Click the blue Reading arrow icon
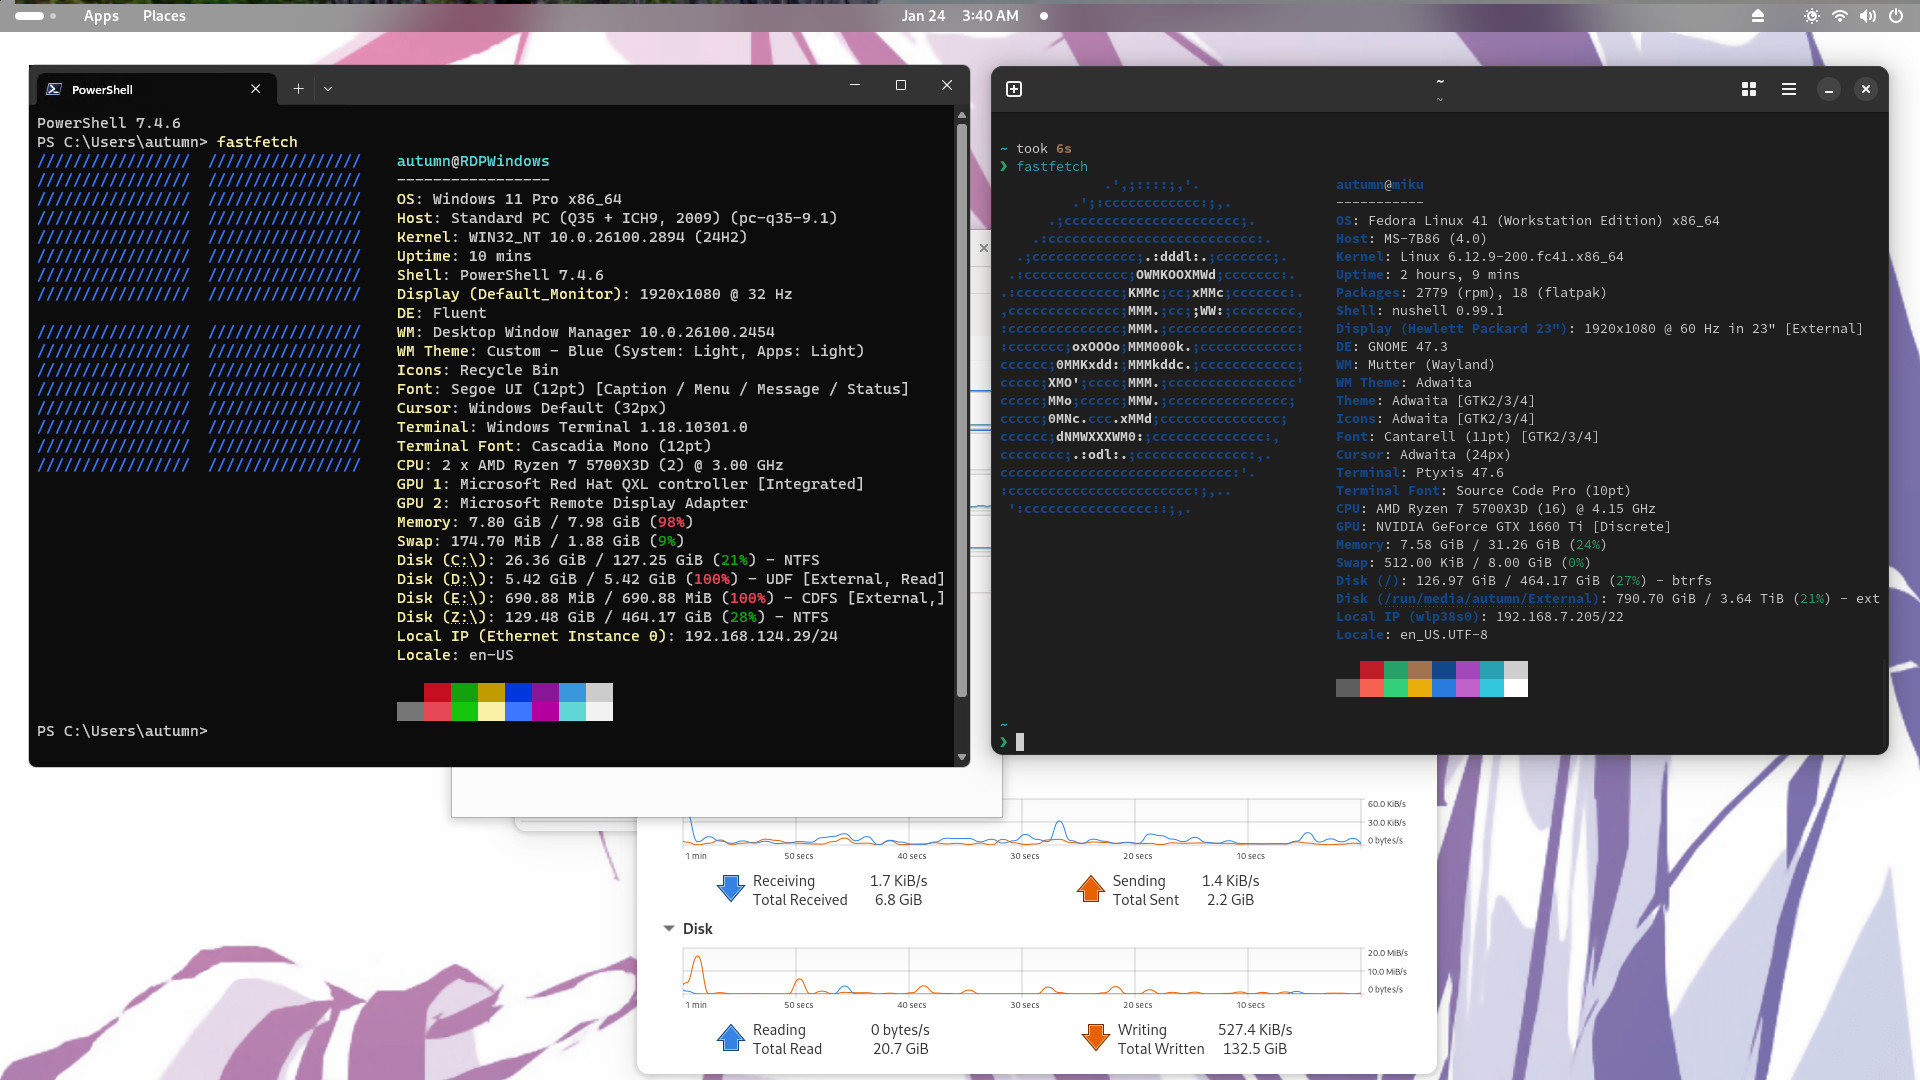Screen dimensions: 1920x1080 pos(731,1038)
